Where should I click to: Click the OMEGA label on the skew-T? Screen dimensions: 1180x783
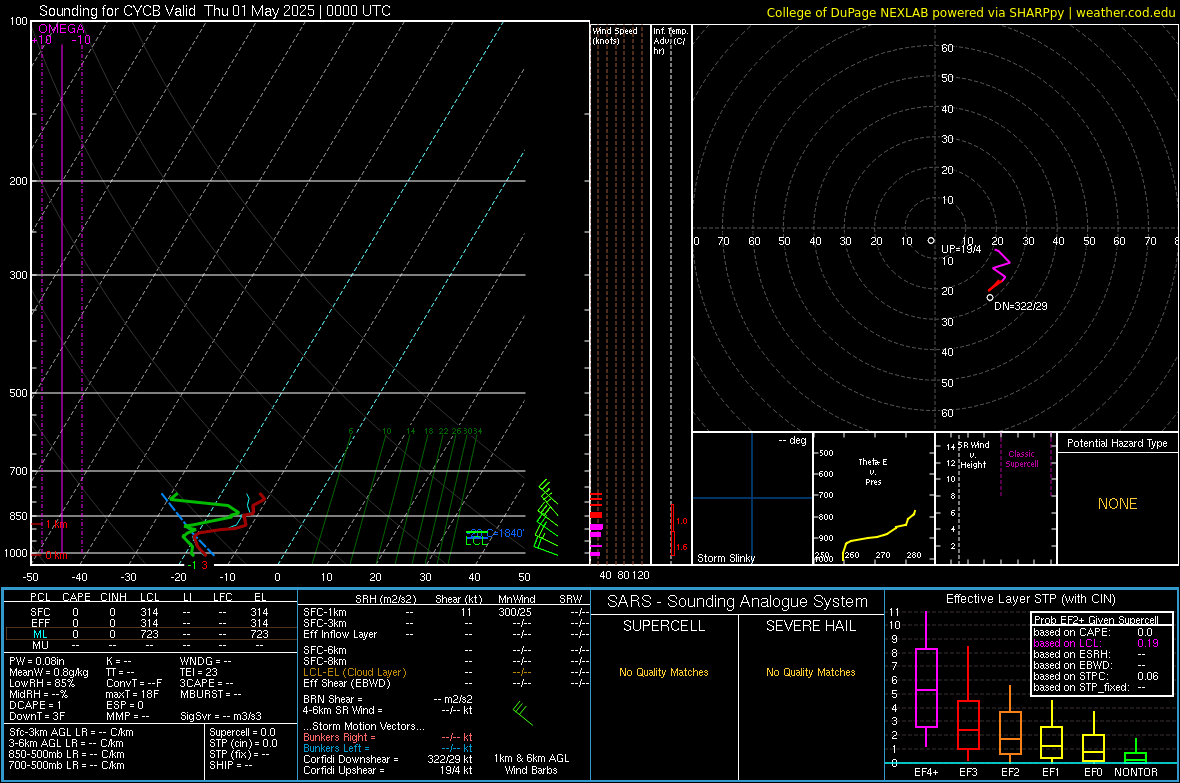61,29
